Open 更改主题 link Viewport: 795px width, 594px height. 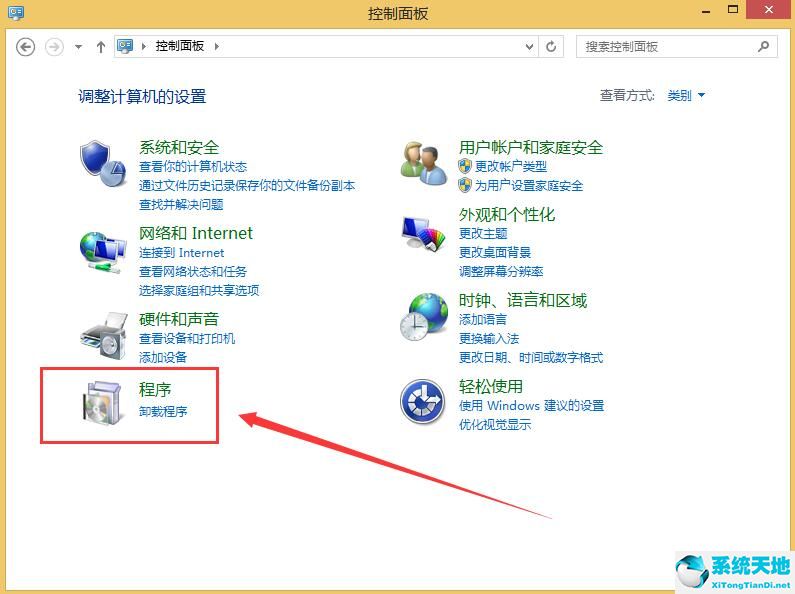[483, 234]
